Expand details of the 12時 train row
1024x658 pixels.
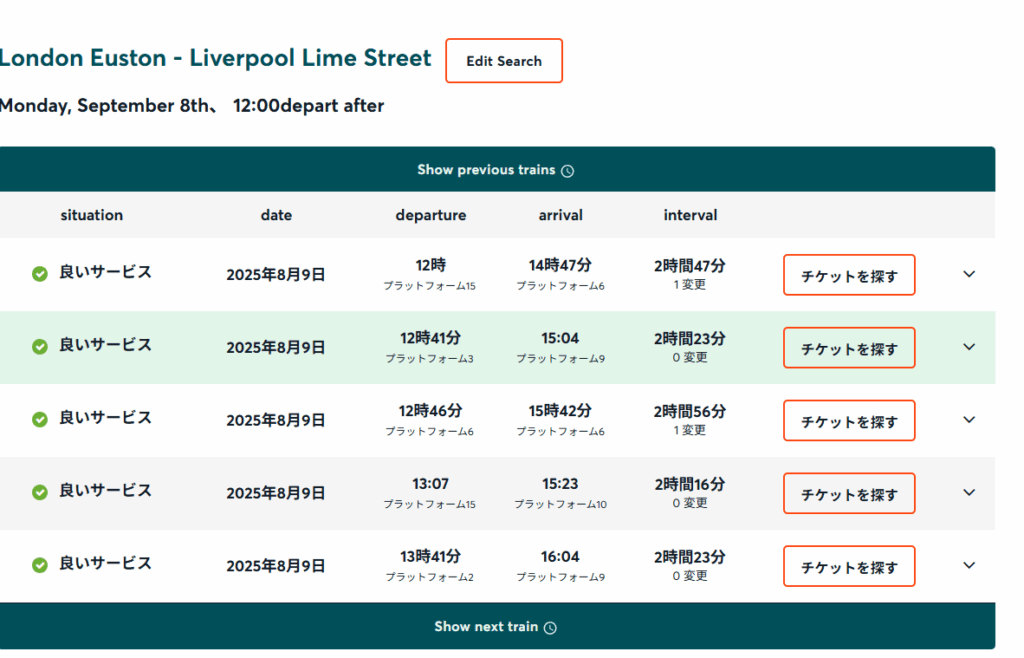[x=969, y=274]
